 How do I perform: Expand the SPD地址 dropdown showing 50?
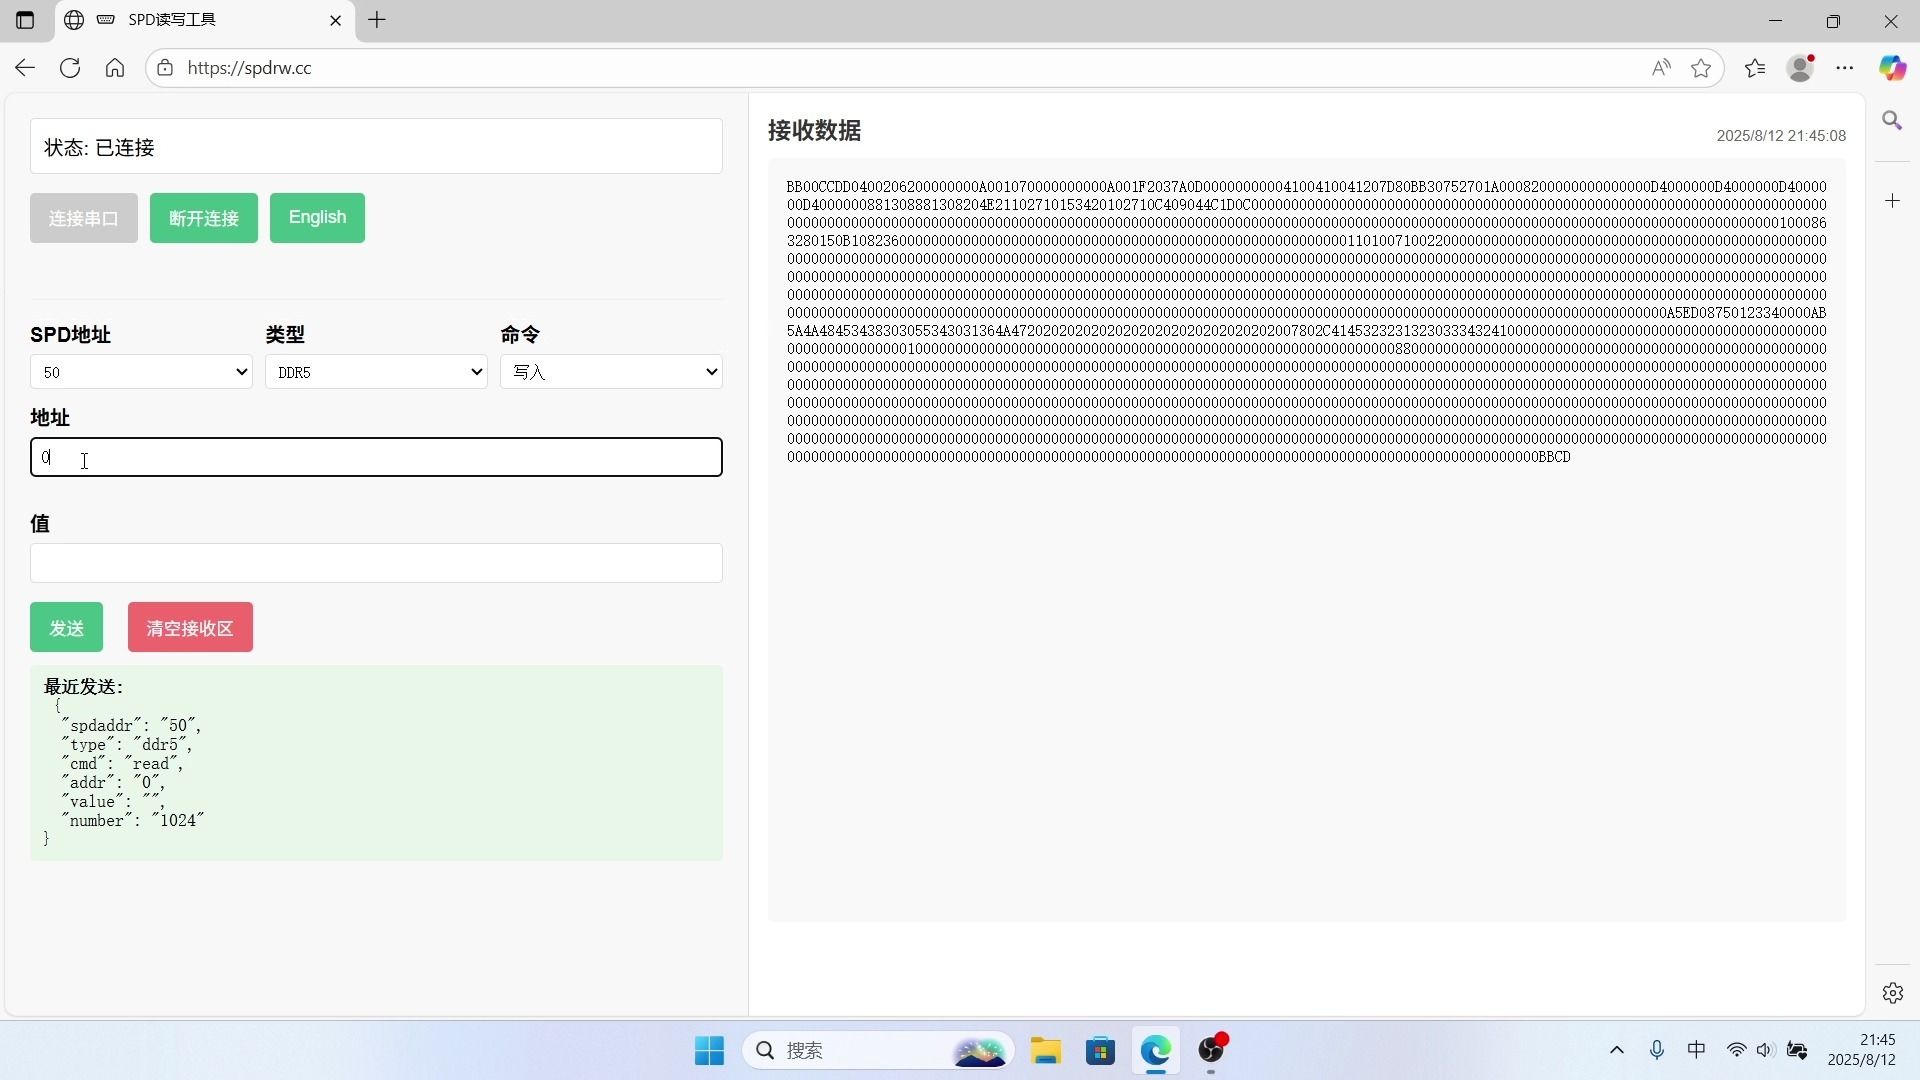click(x=141, y=372)
